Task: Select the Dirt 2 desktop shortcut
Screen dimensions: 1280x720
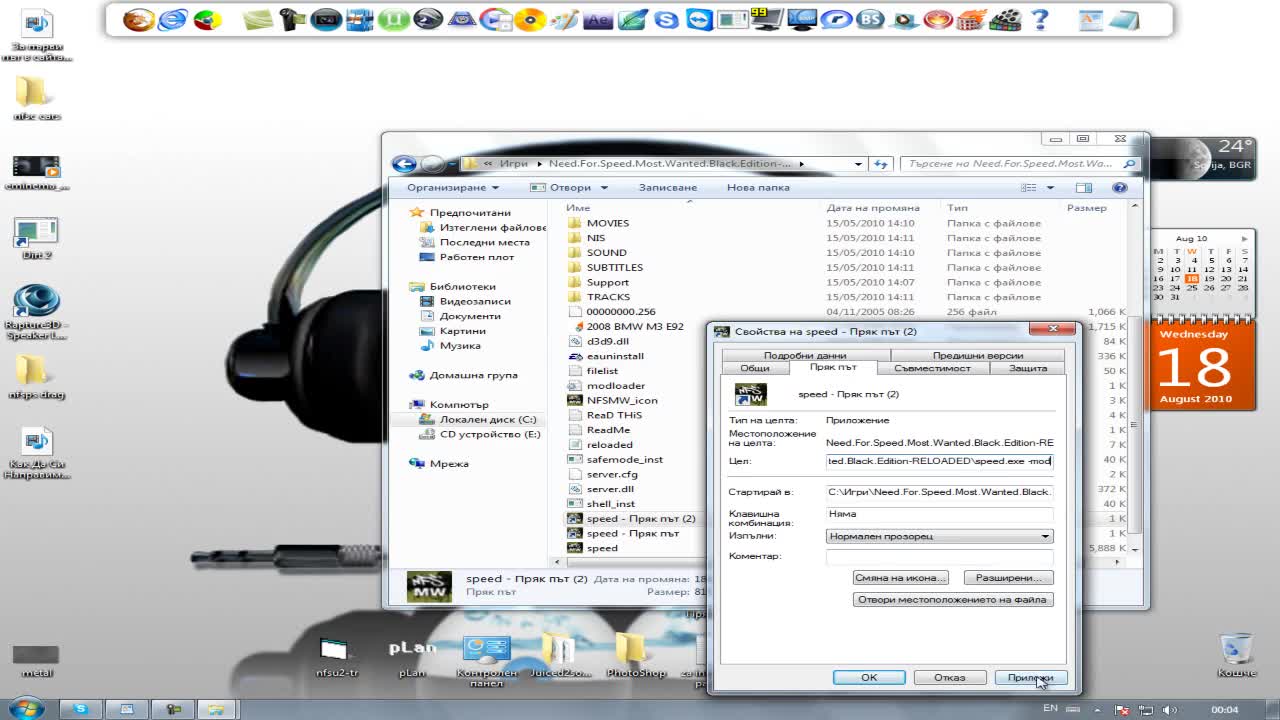Action: coord(36,239)
